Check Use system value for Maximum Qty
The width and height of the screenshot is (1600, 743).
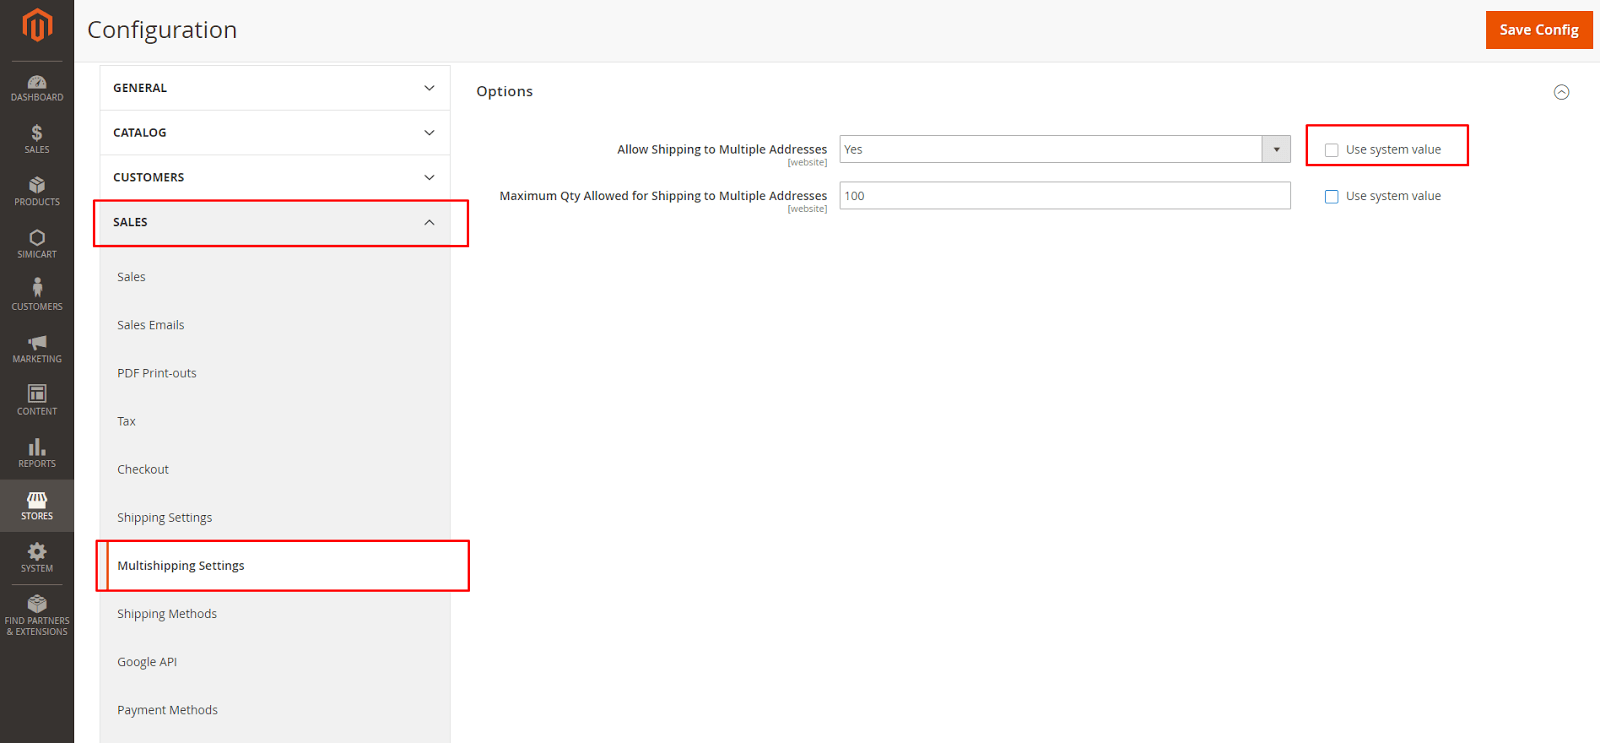coord(1331,197)
